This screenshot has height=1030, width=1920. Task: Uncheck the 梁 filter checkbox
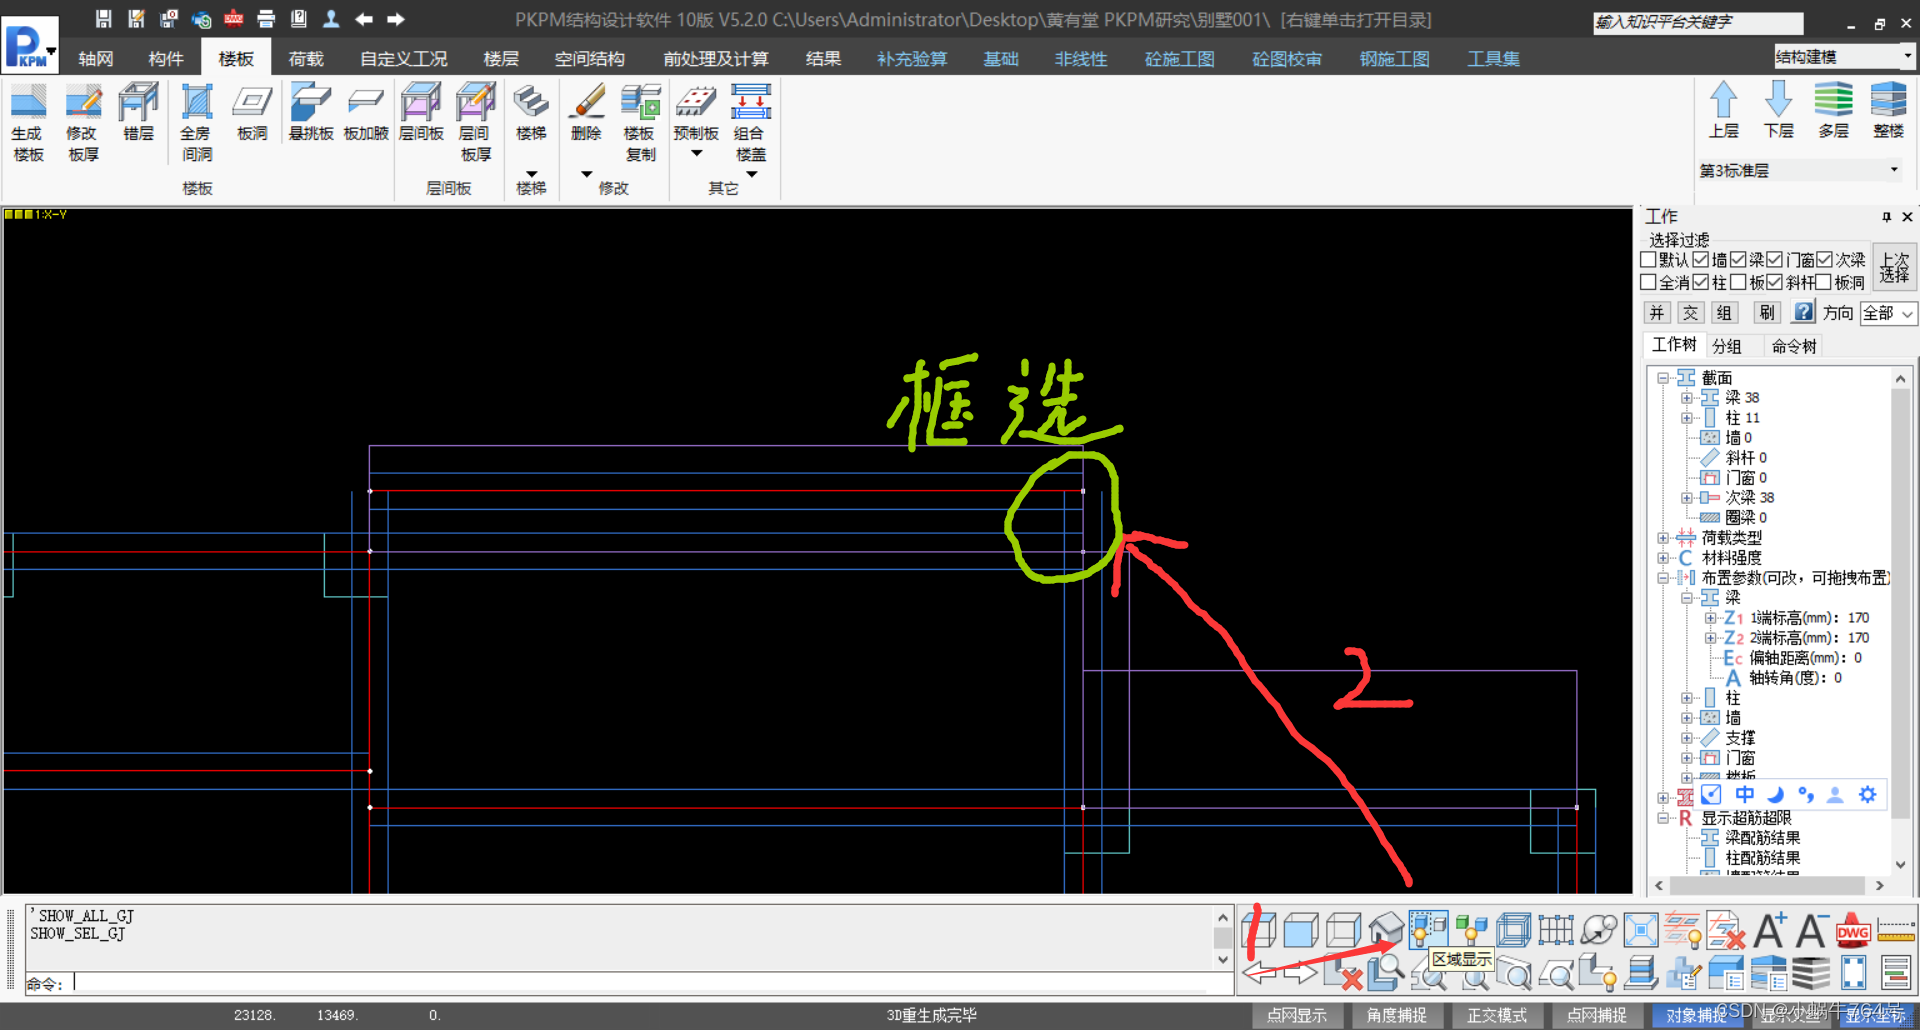click(1738, 260)
